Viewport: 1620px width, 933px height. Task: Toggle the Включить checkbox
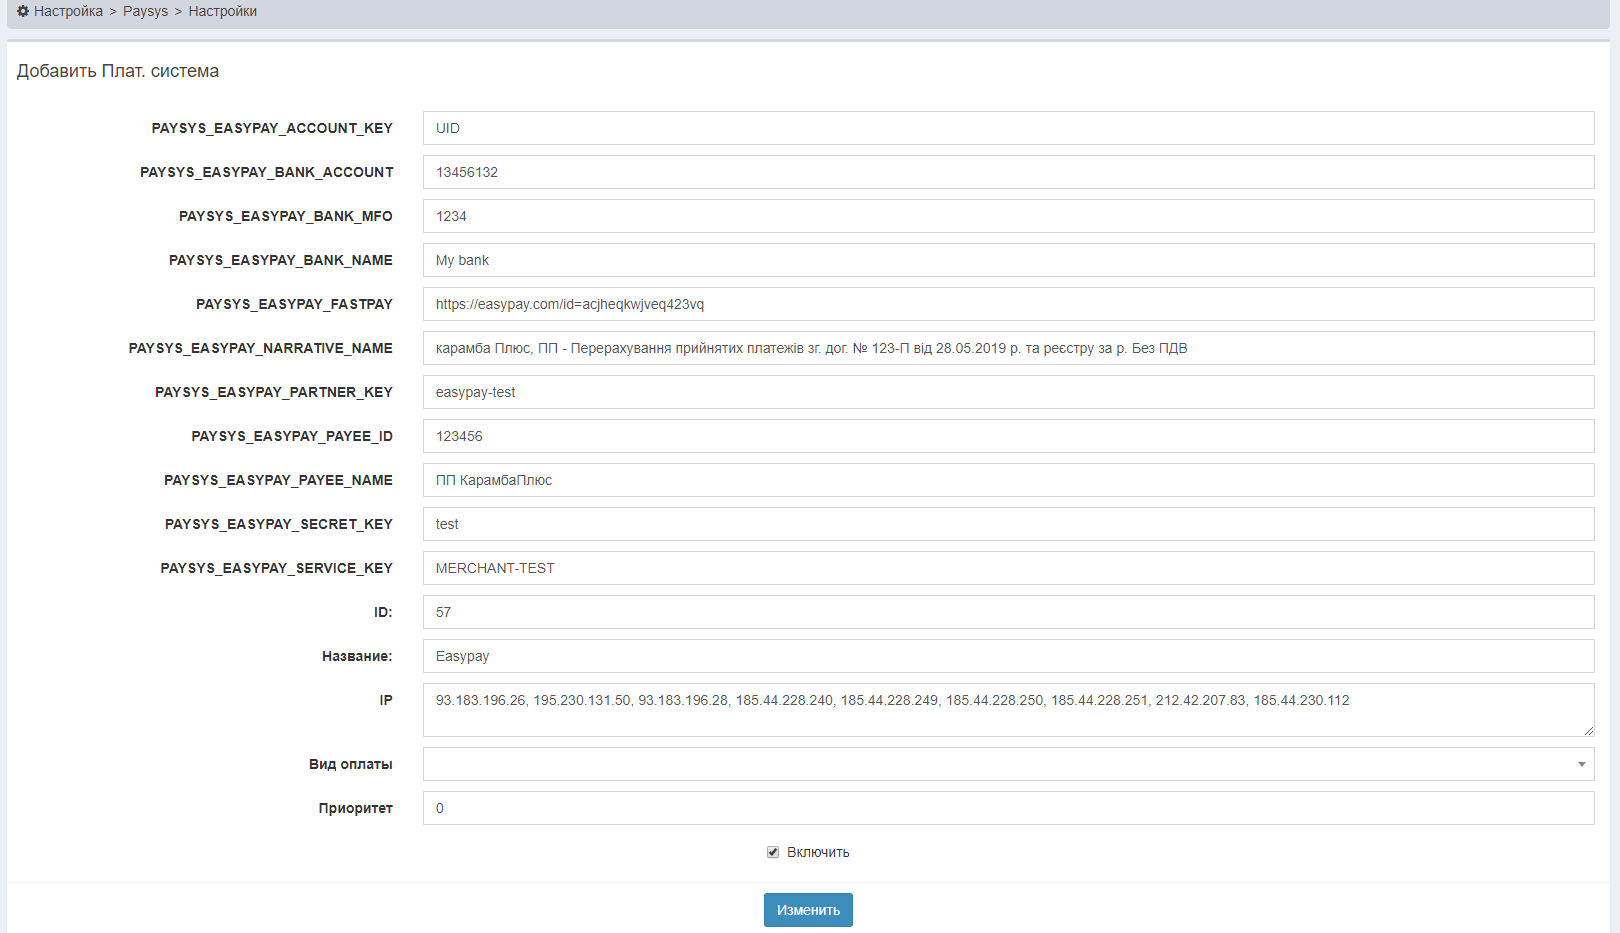[773, 852]
